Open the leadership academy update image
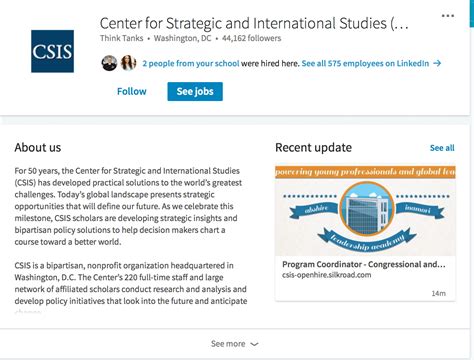The height and width of the screenshot is (360, 474). pos(365,211)
